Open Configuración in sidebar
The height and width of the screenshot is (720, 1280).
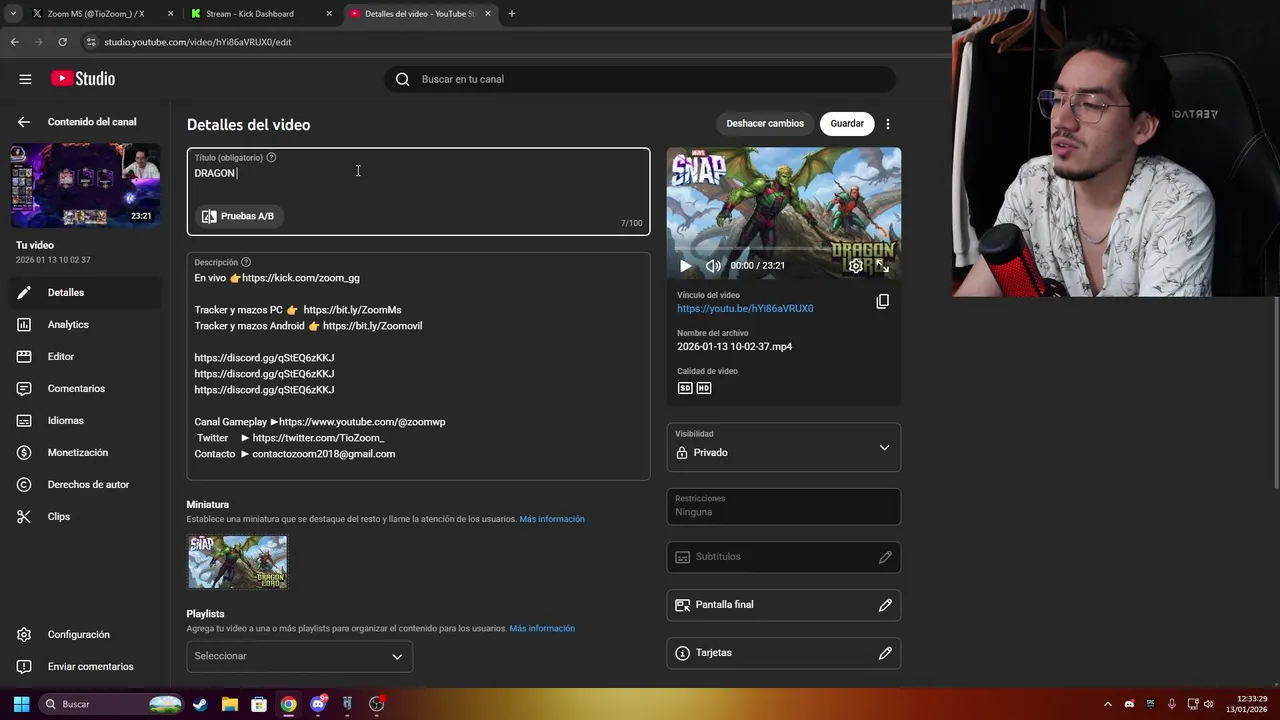click(85, 635)
